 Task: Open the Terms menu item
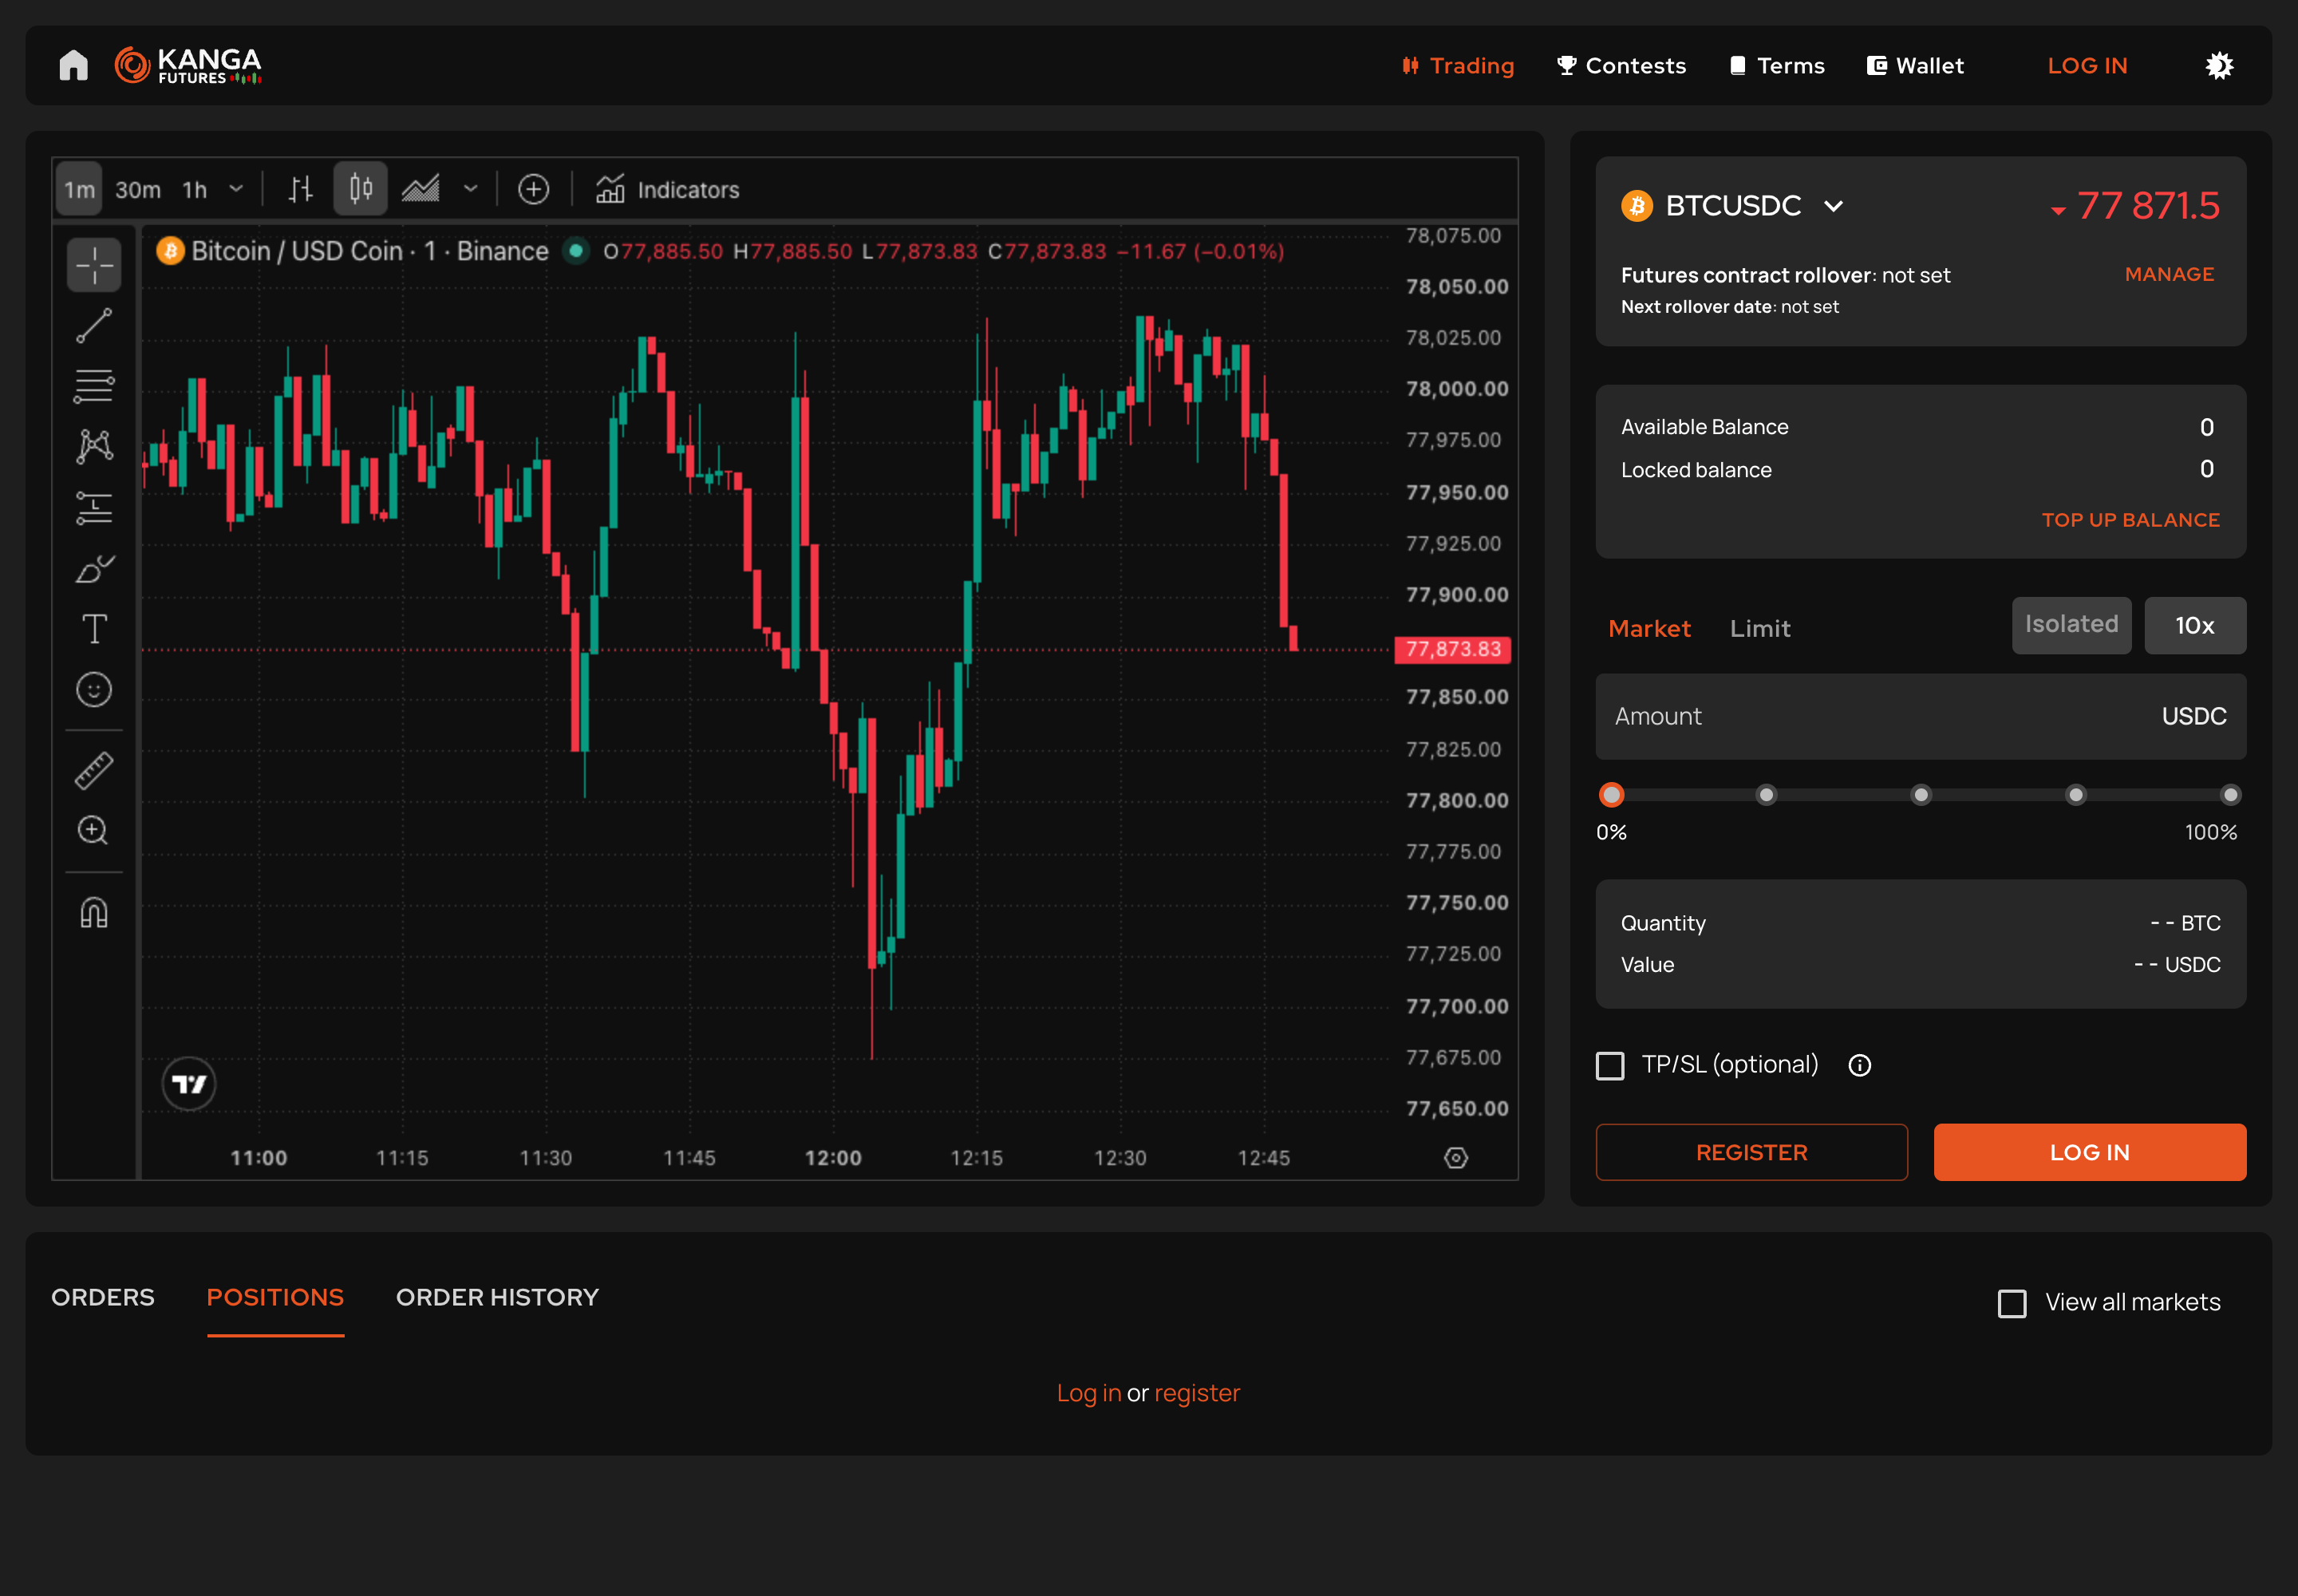[1777, 65]
